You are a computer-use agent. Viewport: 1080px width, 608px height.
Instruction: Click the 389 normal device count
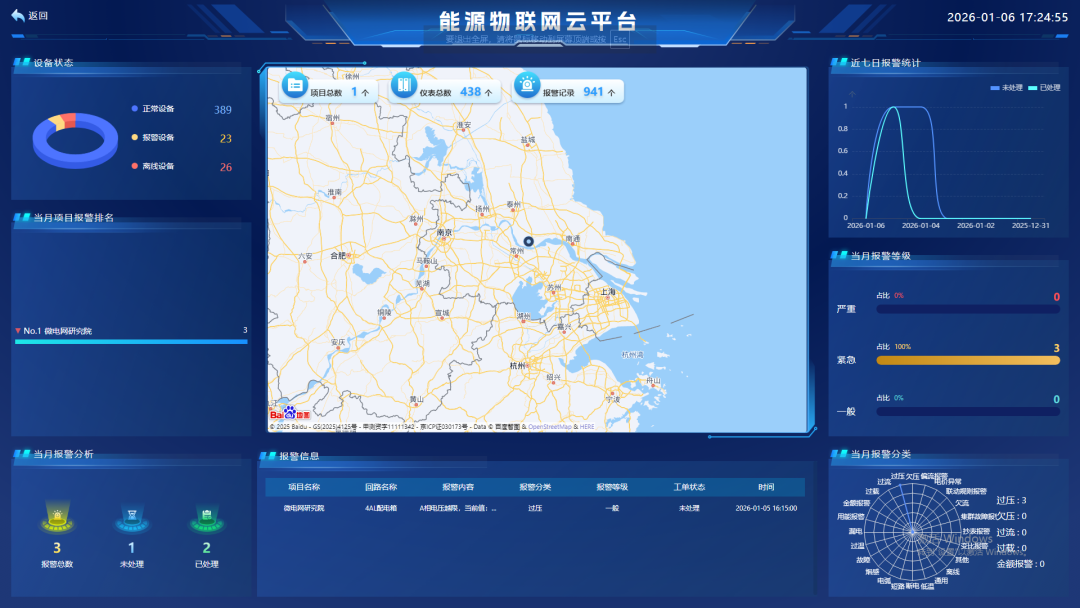pyautogui.click(x=222, y=110)
